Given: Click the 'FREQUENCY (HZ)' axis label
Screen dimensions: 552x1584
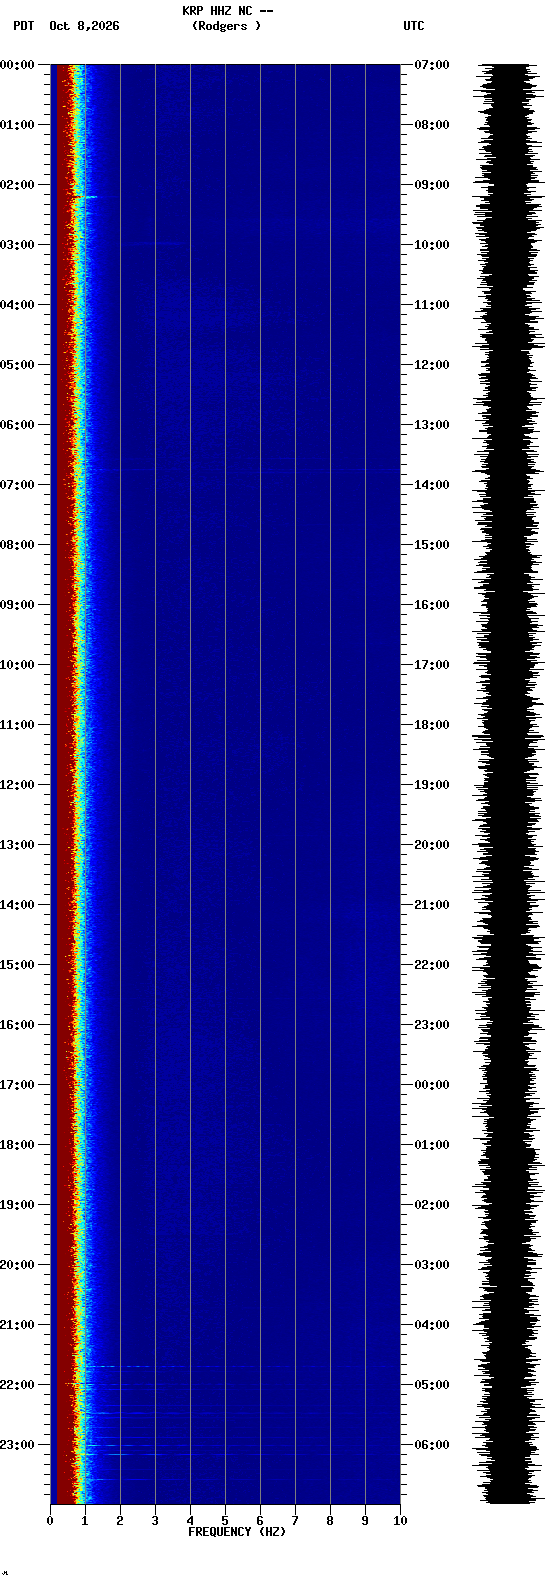Looking at the screenshot, I should point(237,1532).
